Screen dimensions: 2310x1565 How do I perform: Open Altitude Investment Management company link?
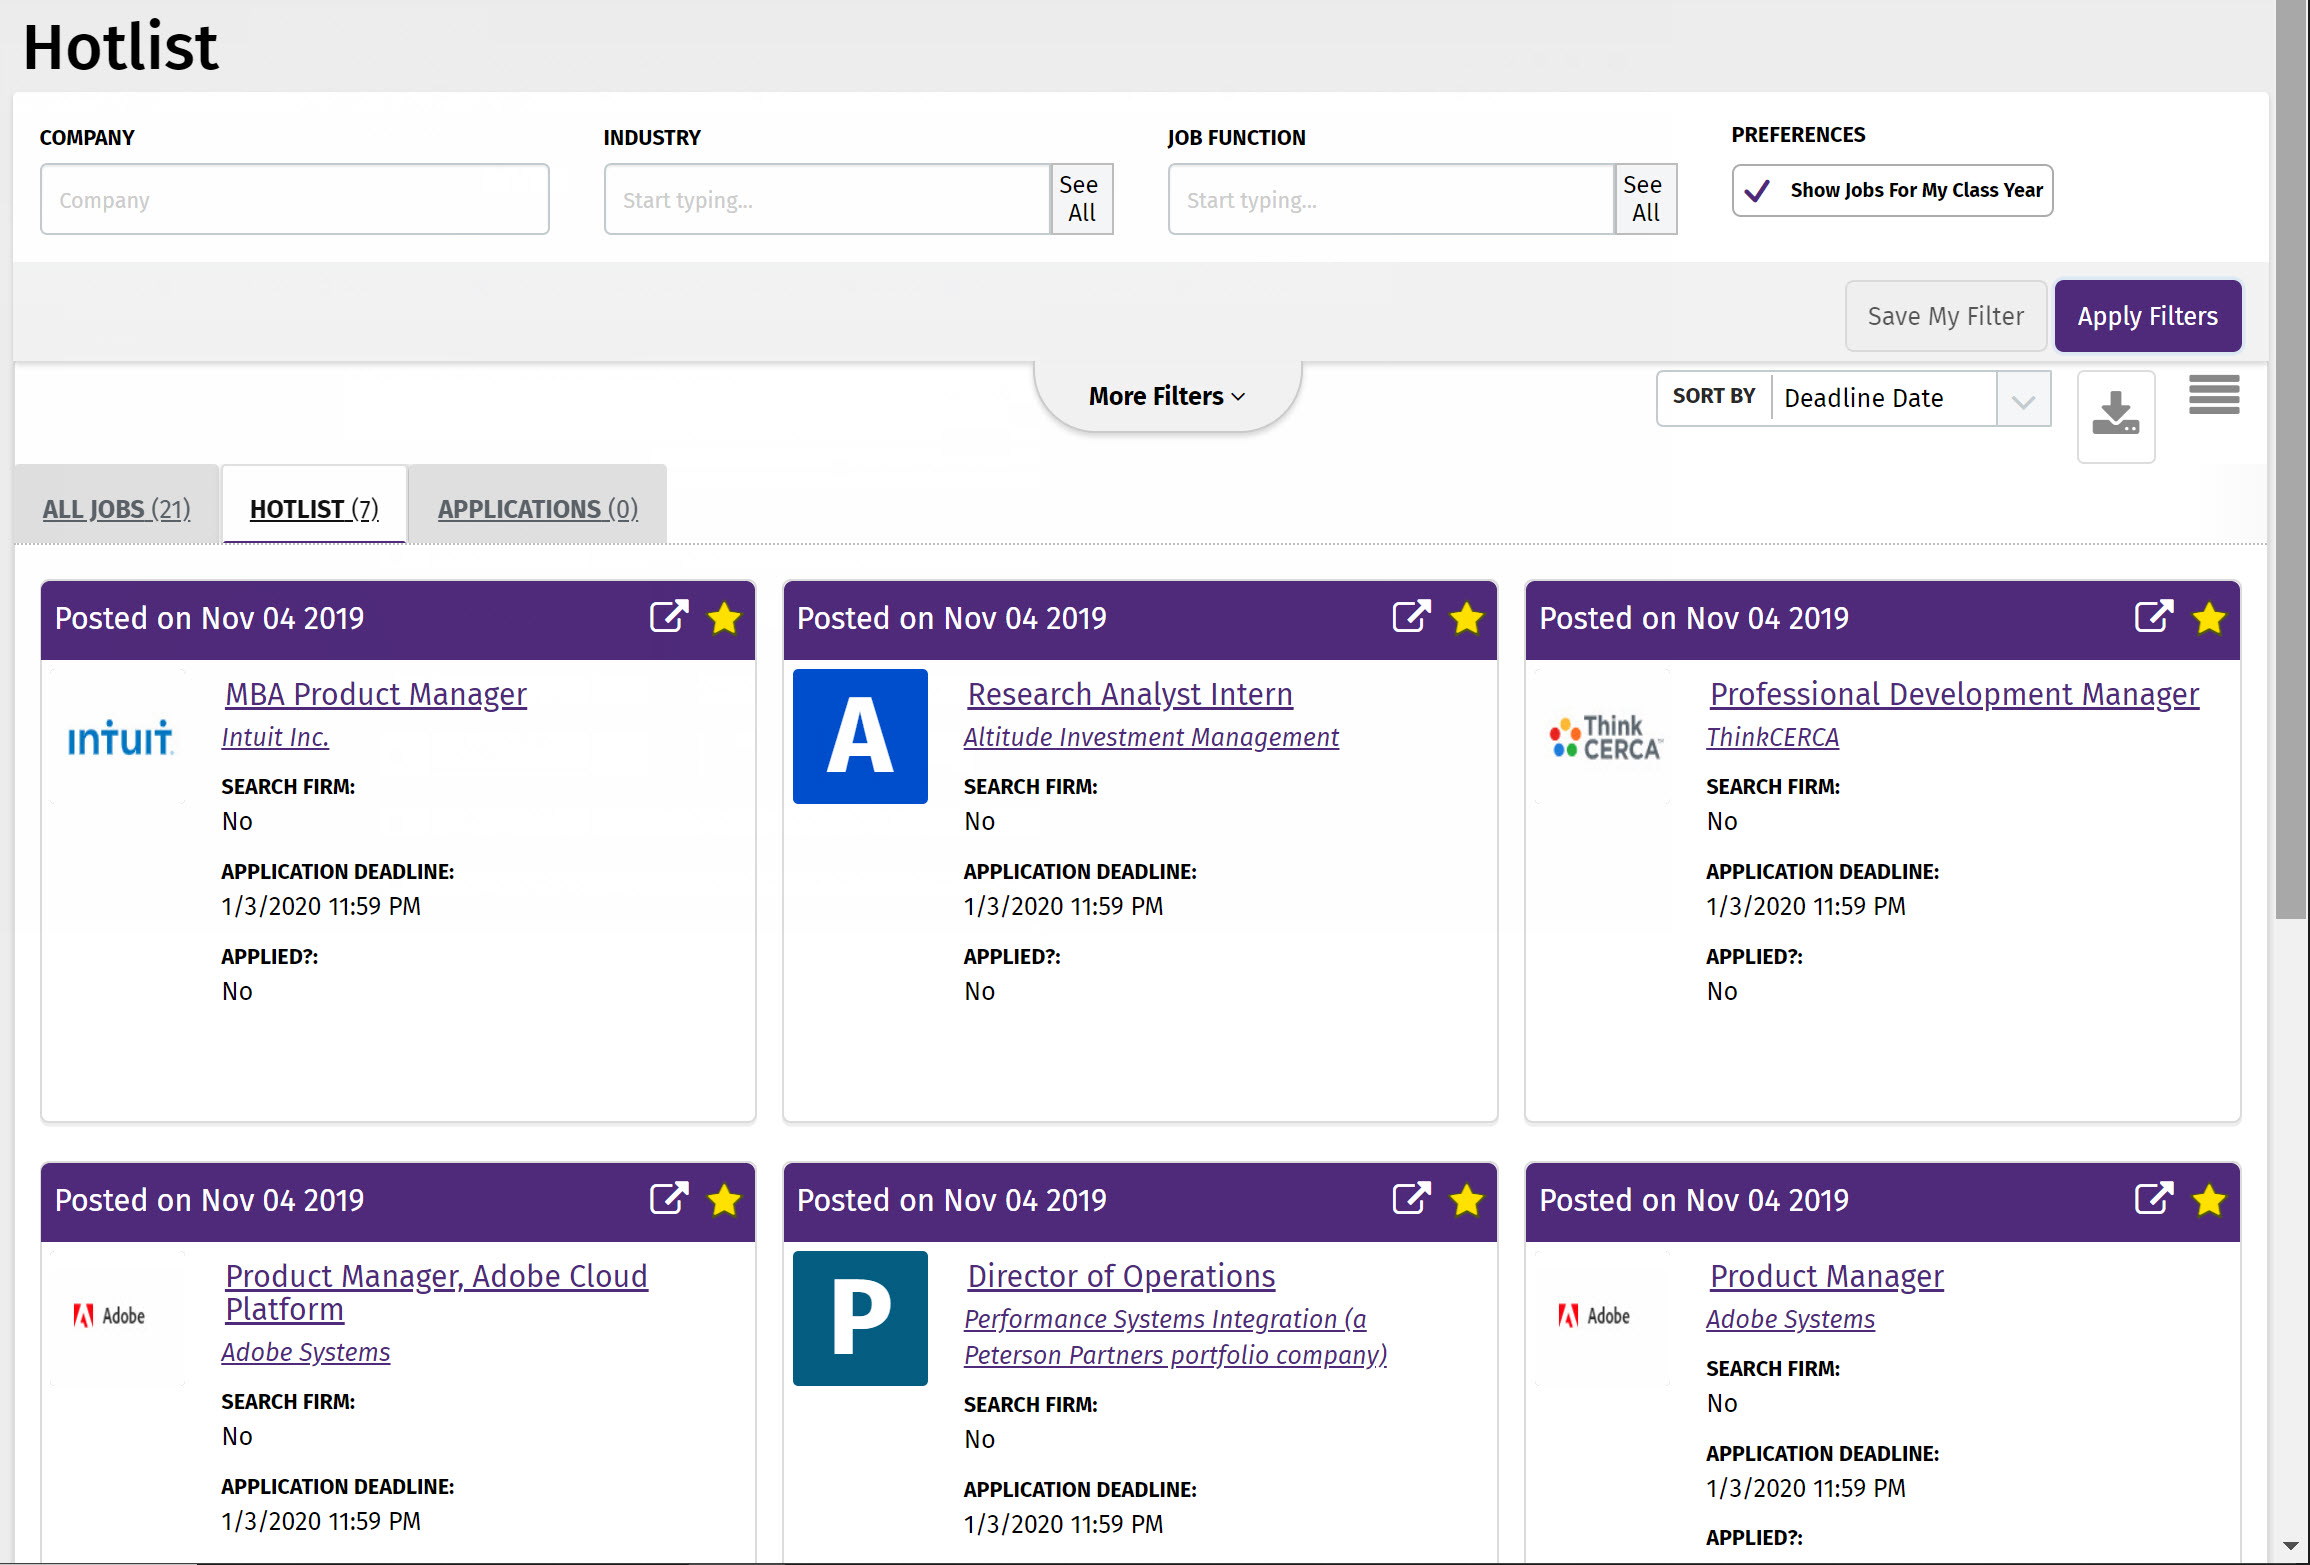tap(1151, 737)
